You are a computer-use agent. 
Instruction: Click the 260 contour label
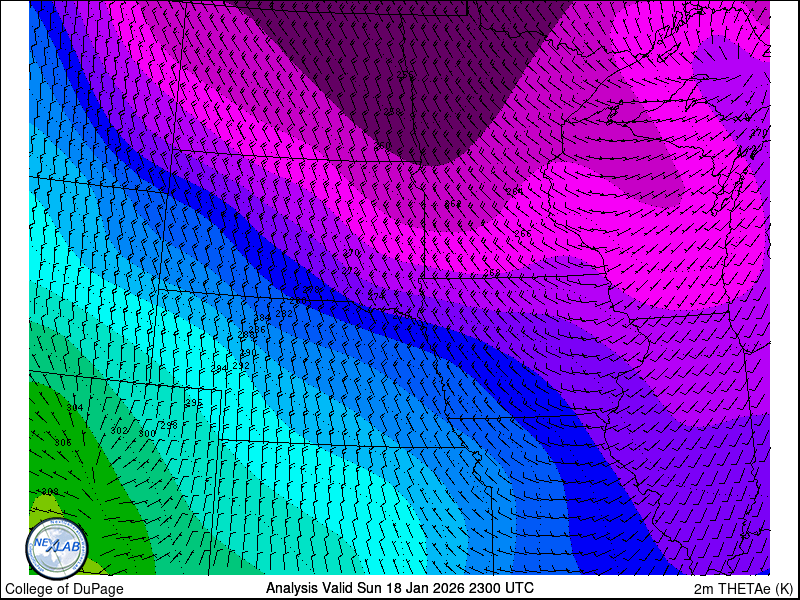(x=383, y=145)
